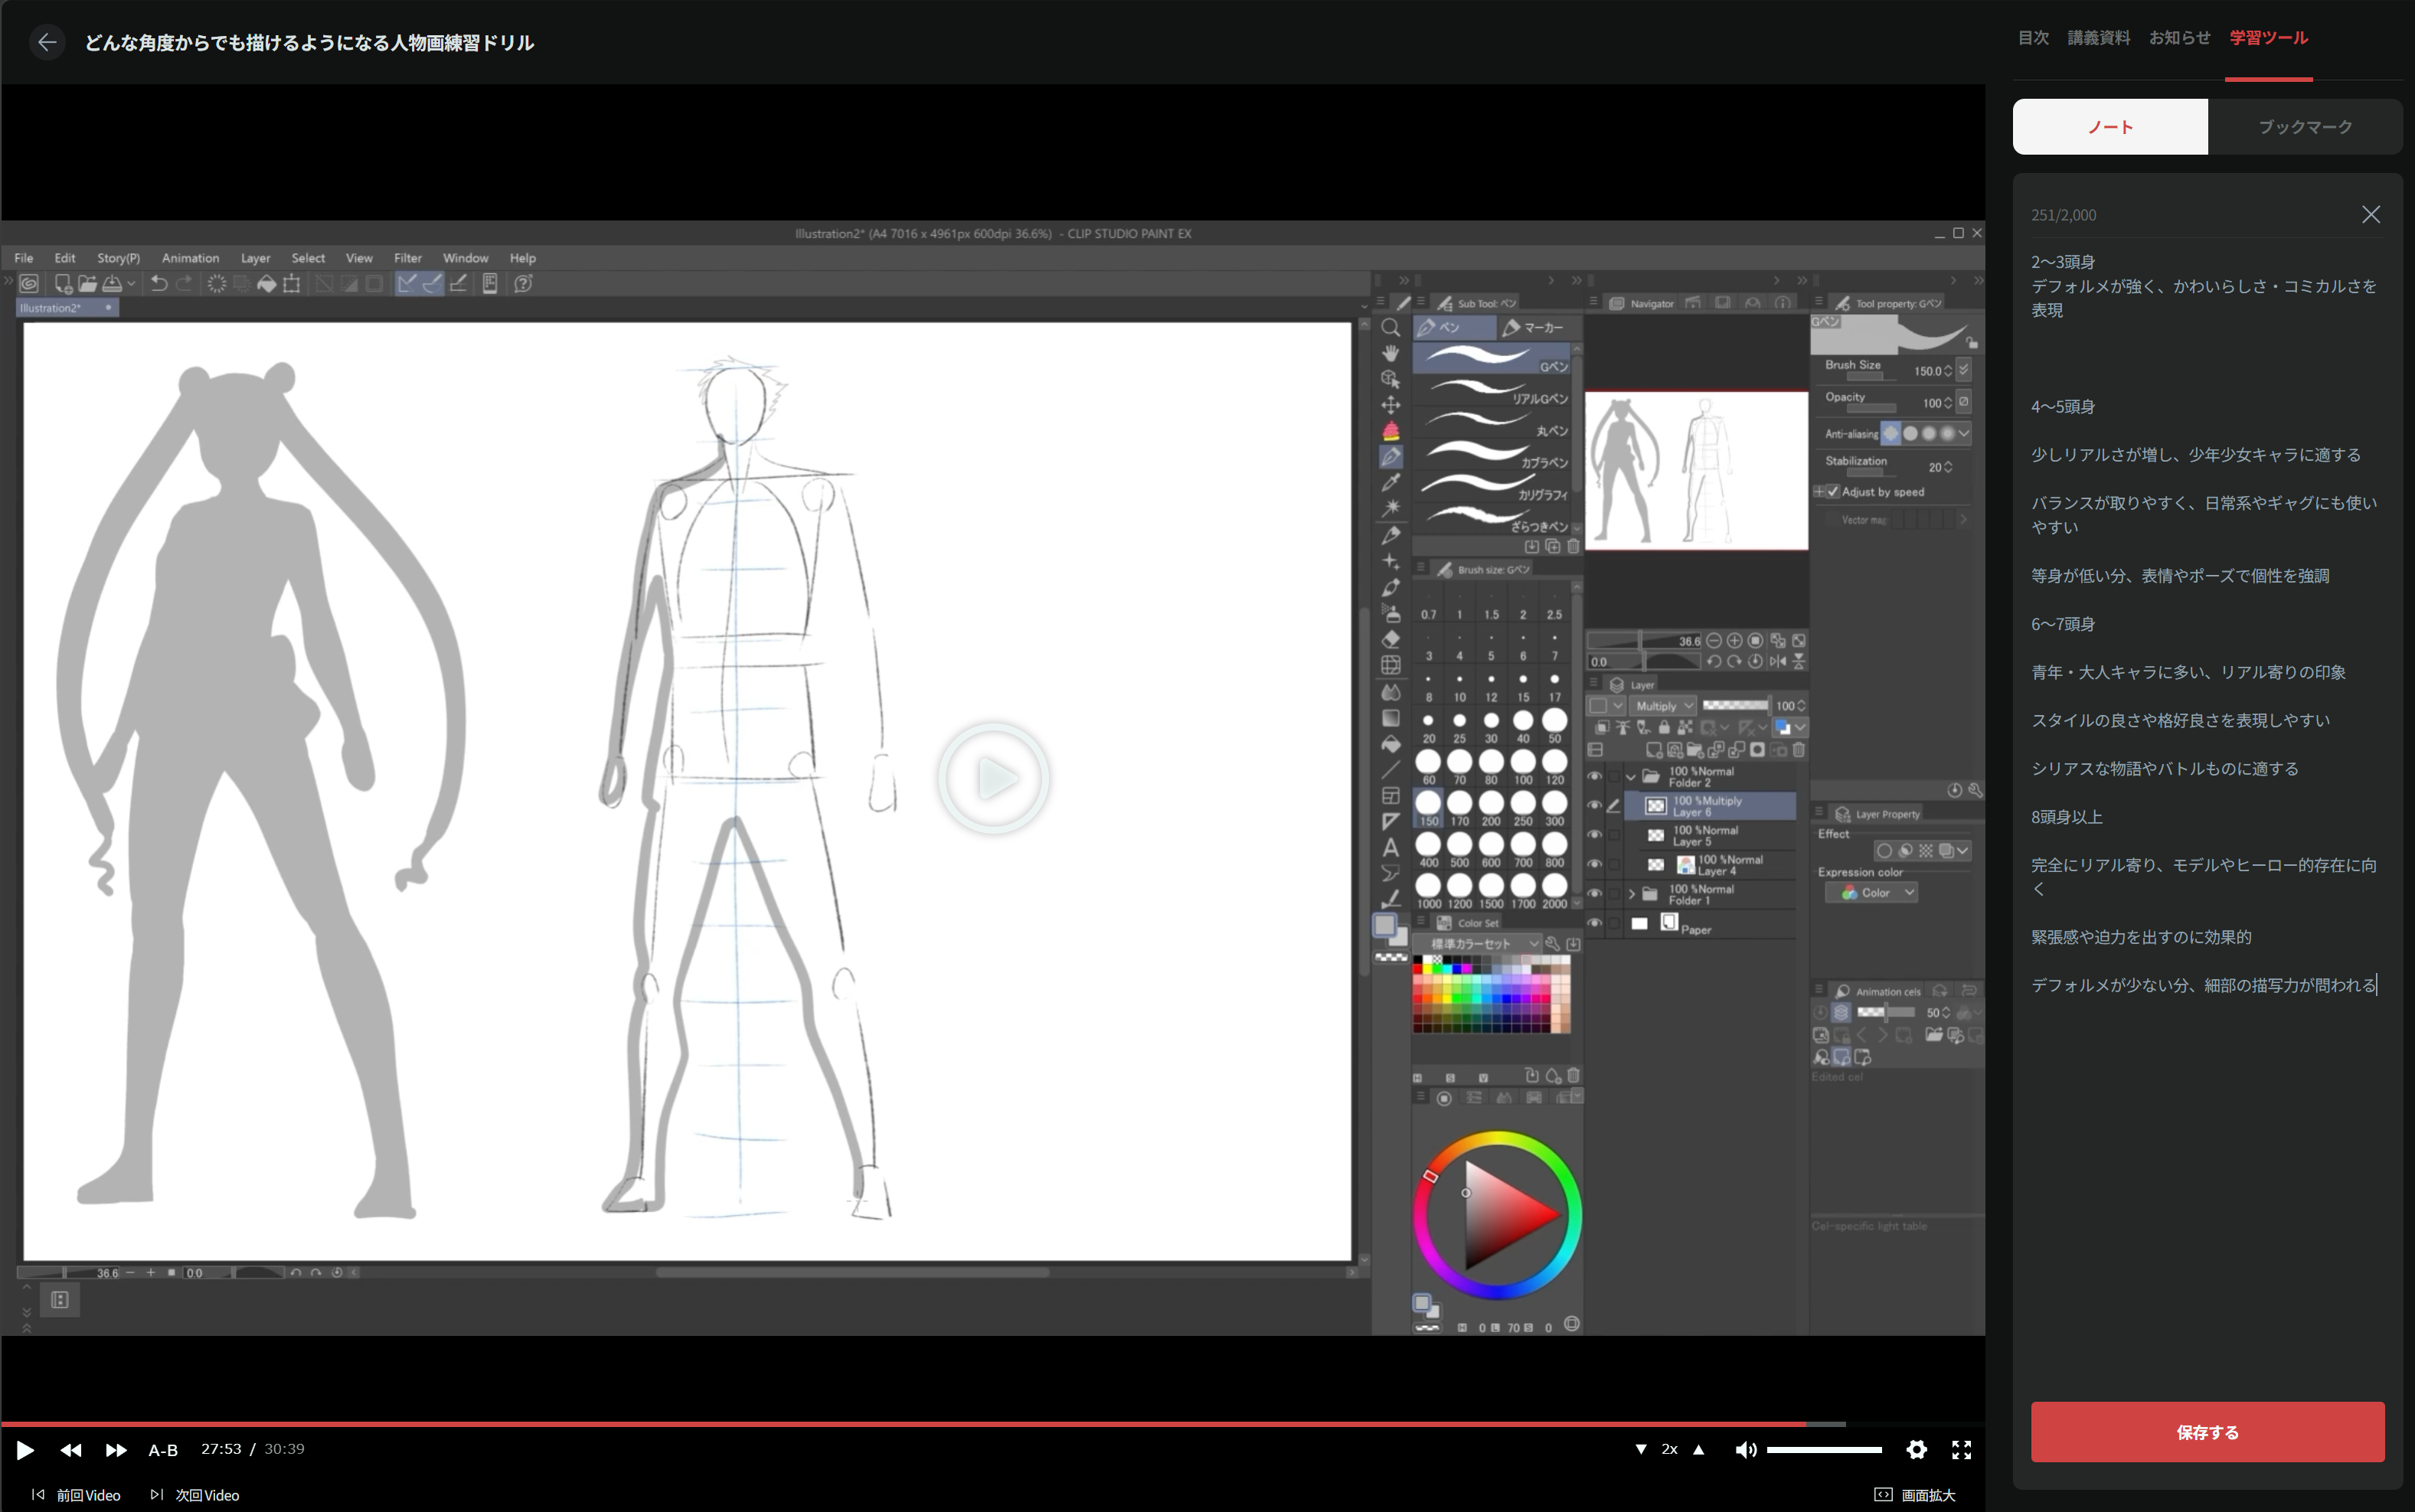Image resolution: width=2415 pixels, height=1512 pixels.
Task: Toggle the Adjust by speed checkbox
Action: point(1832,492)
